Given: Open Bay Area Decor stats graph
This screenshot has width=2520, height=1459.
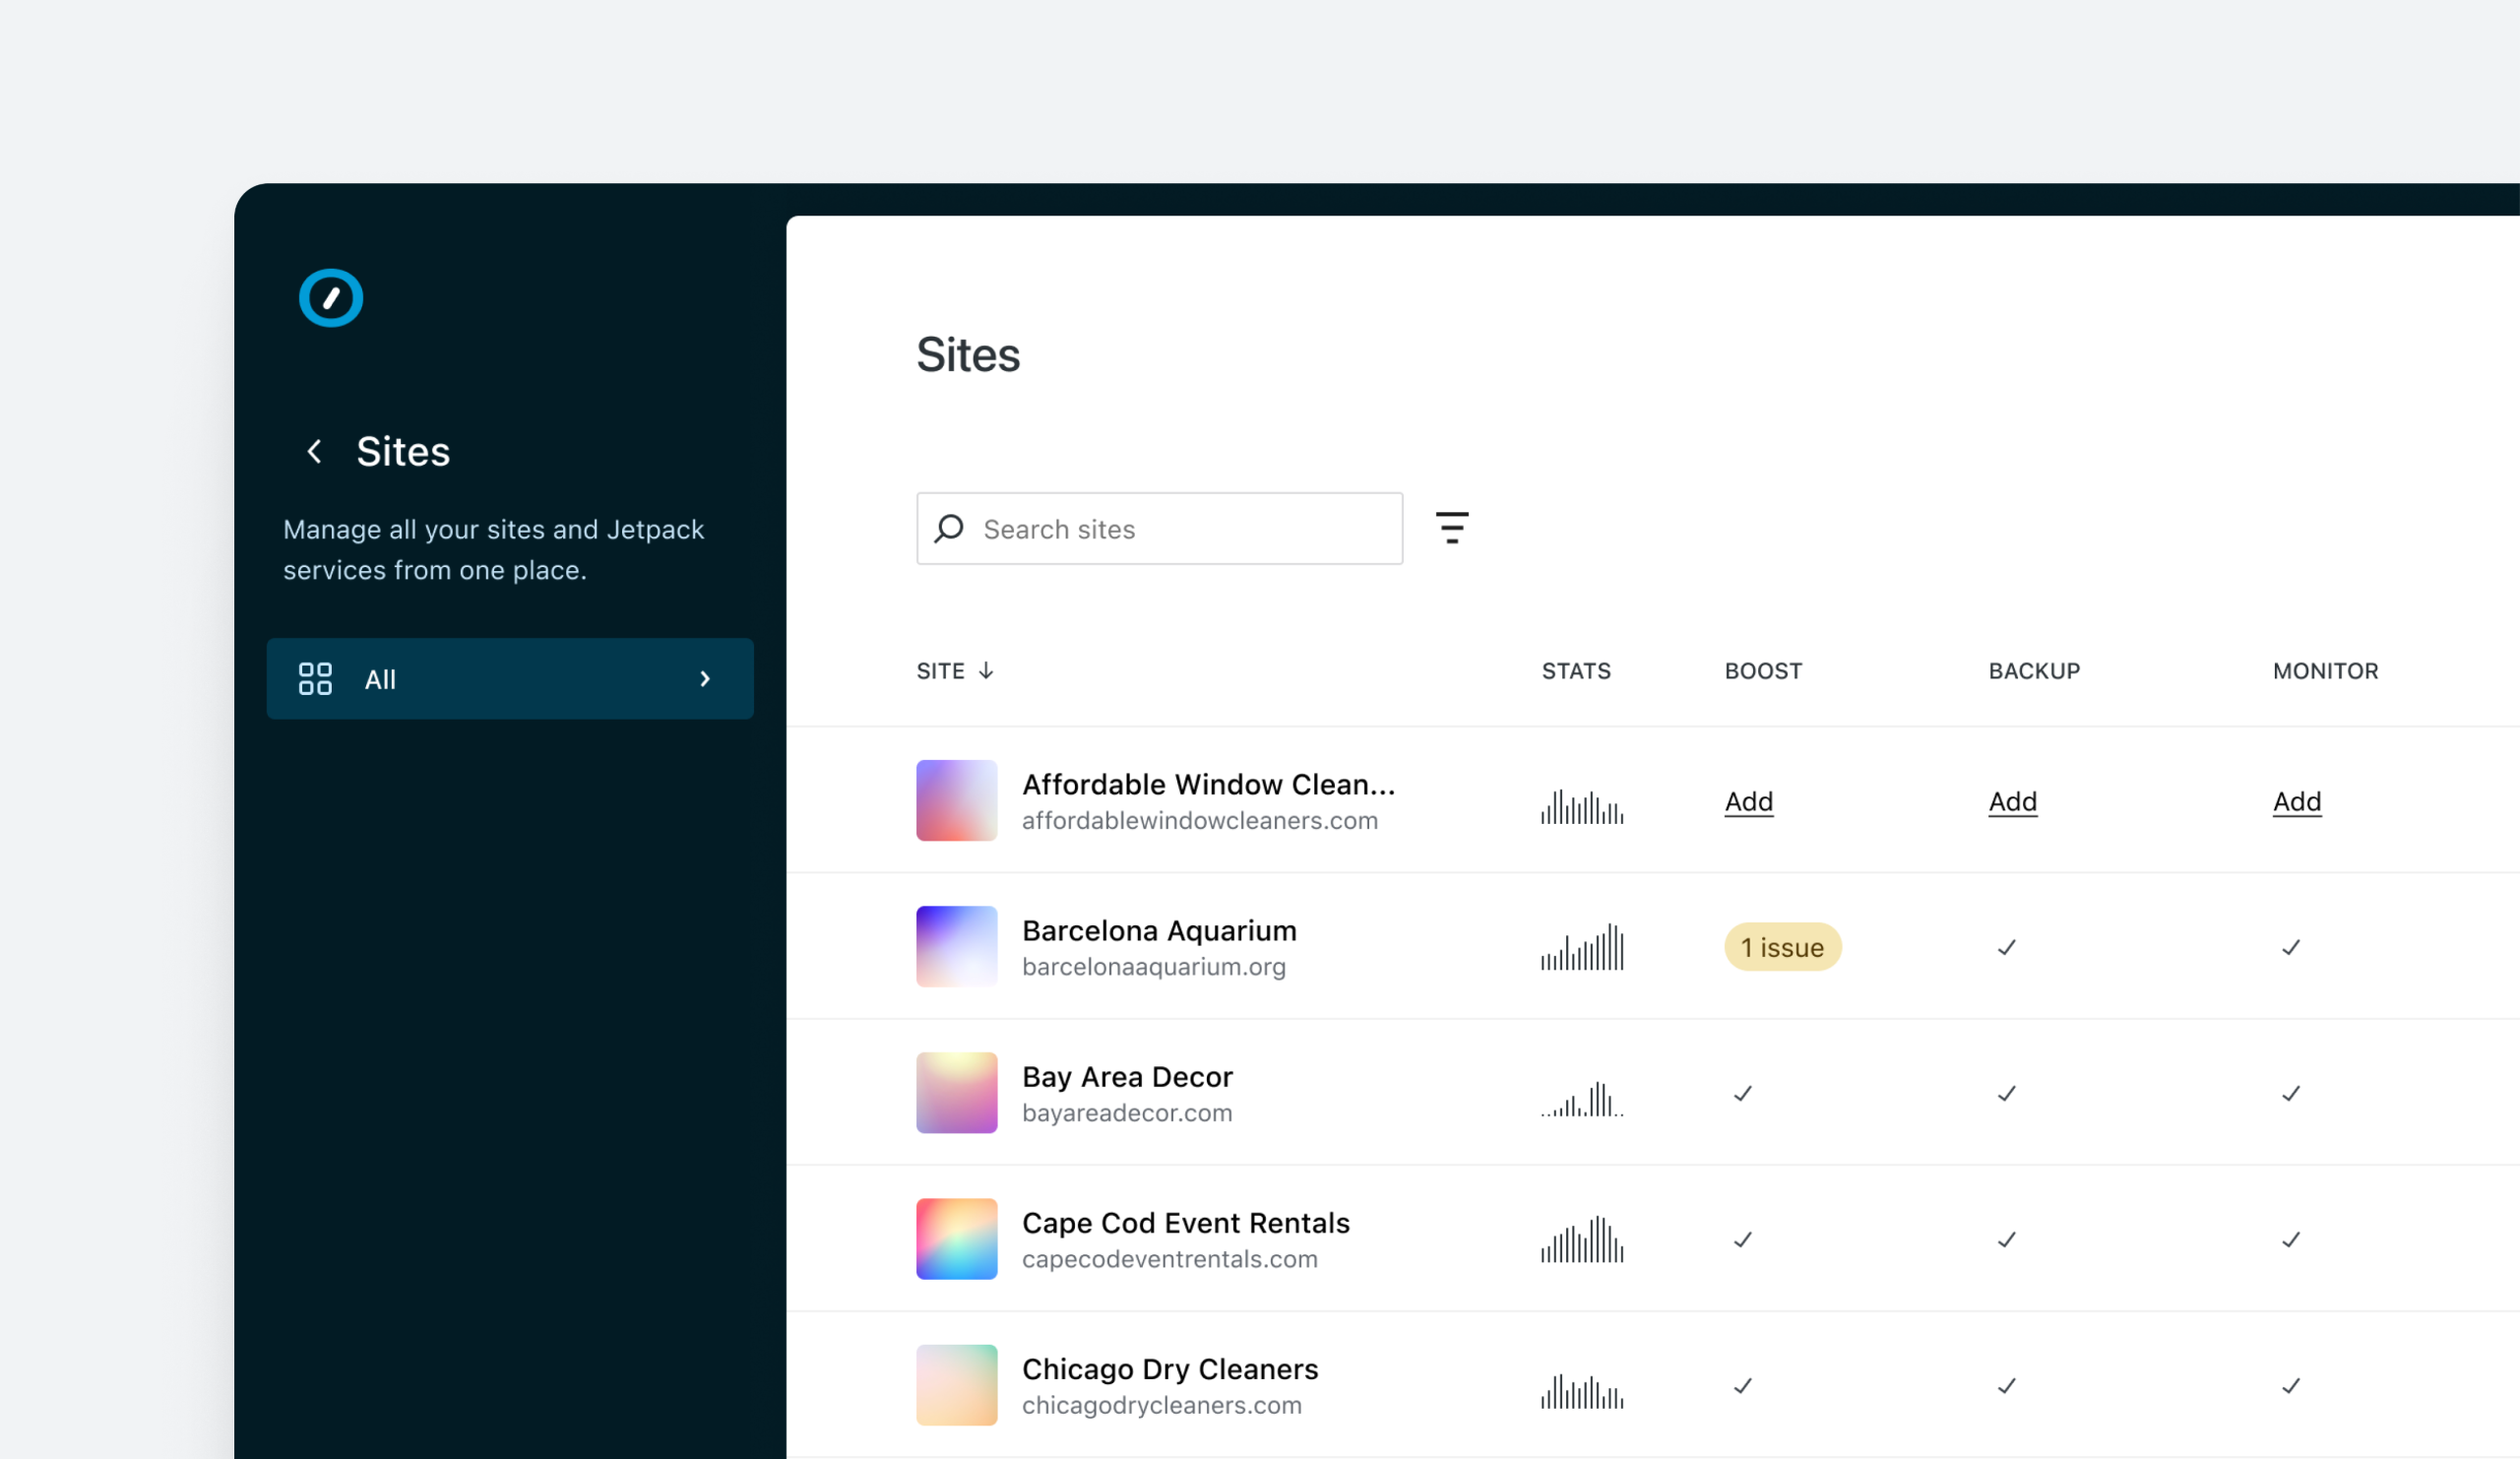Looking at the screenshot, I should pos(1582,1098).
